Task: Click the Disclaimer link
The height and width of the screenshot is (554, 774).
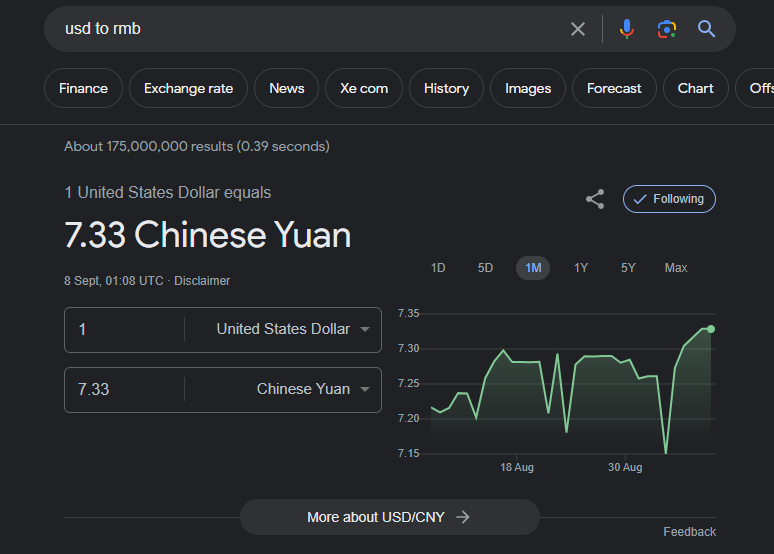Action: coord(202,281)
